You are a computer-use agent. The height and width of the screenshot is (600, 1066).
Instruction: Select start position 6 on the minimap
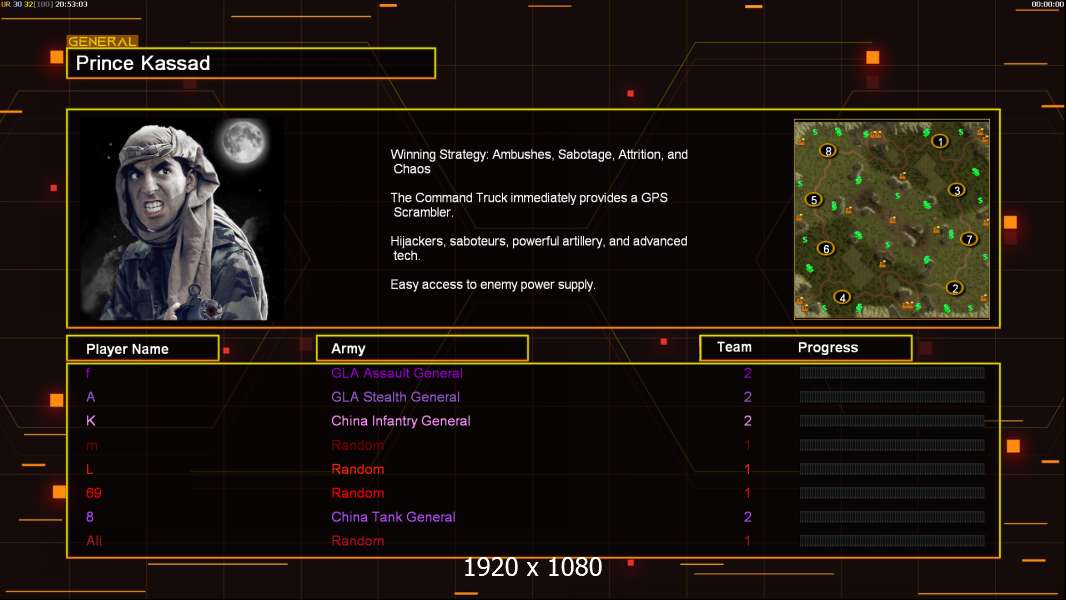[826, 249]
